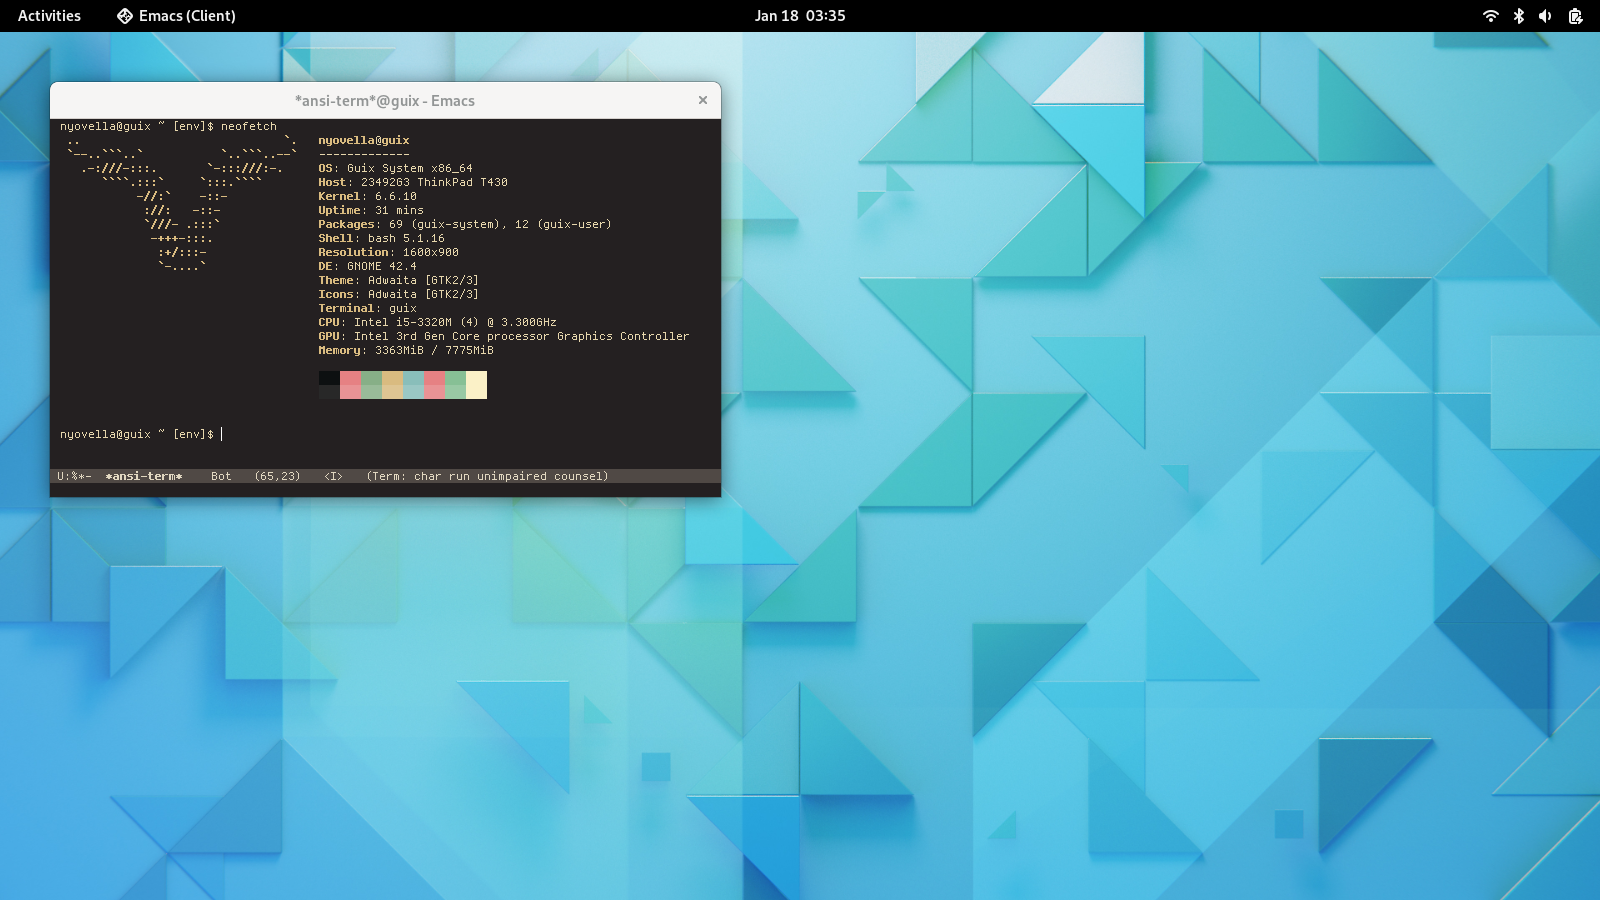
Task: Toggle the buffer status indicator U:%*-
Action: (x=74, y=476)
